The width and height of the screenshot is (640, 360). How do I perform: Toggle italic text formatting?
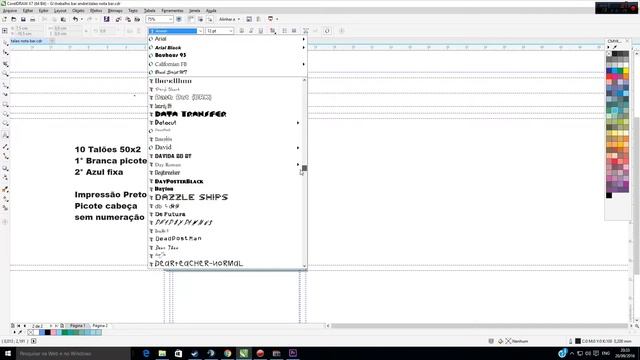pyautogui.click(x=251, y=31)
